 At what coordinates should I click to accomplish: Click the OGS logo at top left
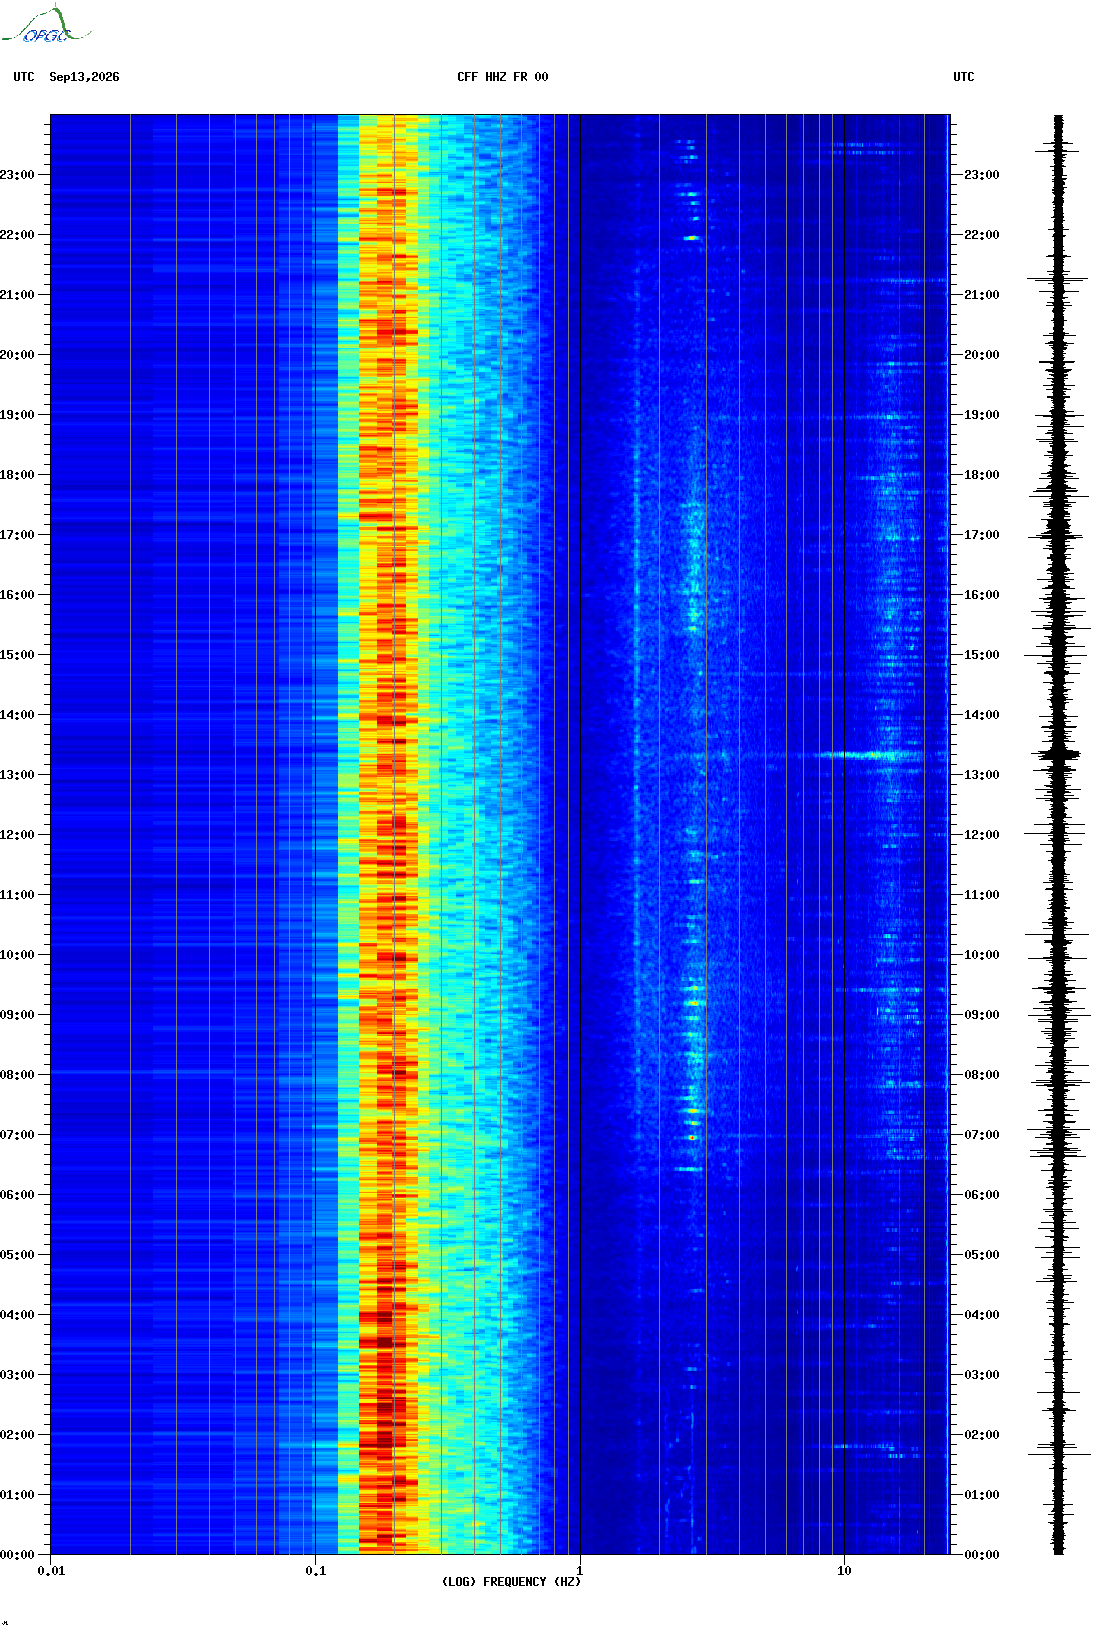pos(46,25)
